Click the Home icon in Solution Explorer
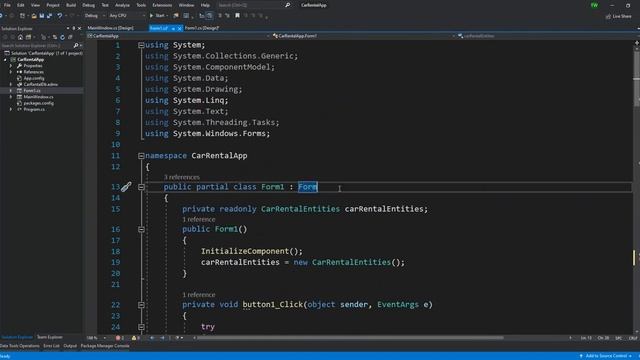The height and width of the screenshot is (360, 640). [x=20, y=37]
